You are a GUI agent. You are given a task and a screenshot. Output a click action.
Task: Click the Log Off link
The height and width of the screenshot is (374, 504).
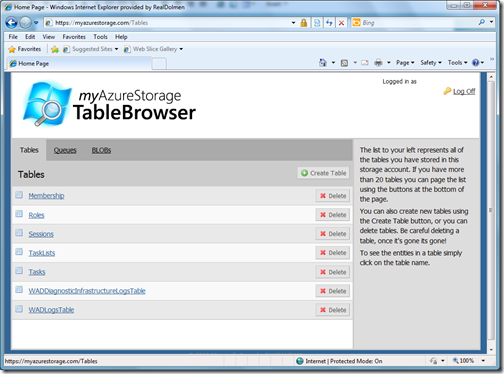(x=464, y=91)
